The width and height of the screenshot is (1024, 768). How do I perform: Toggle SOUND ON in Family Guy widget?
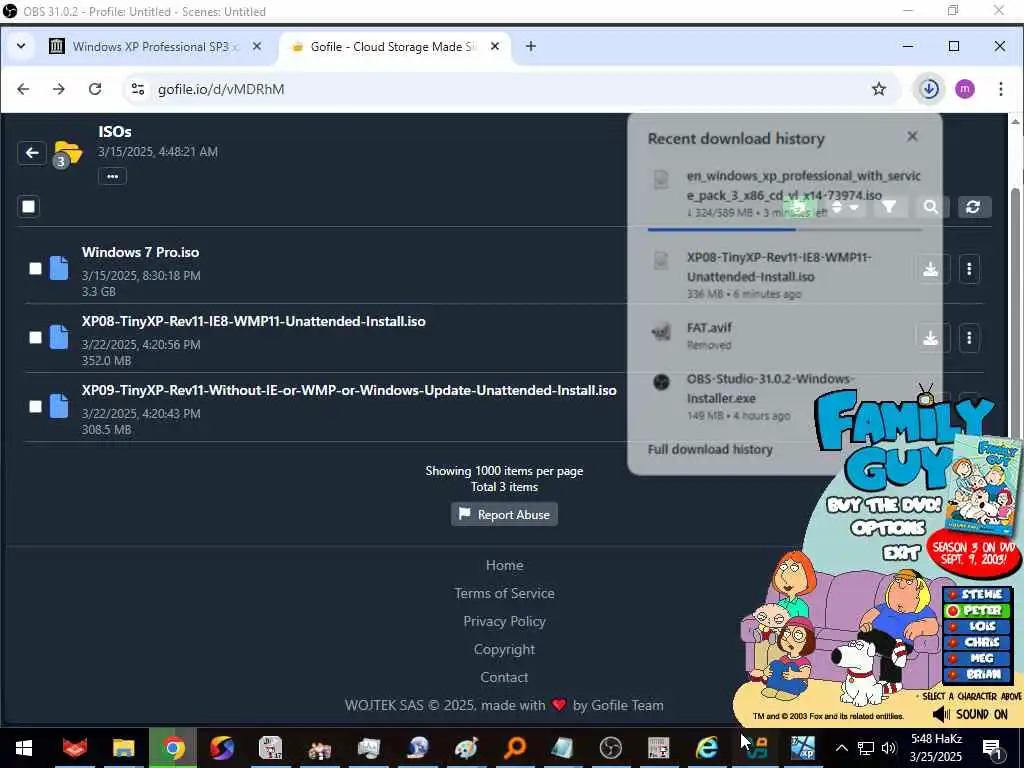tap(970, 714)
